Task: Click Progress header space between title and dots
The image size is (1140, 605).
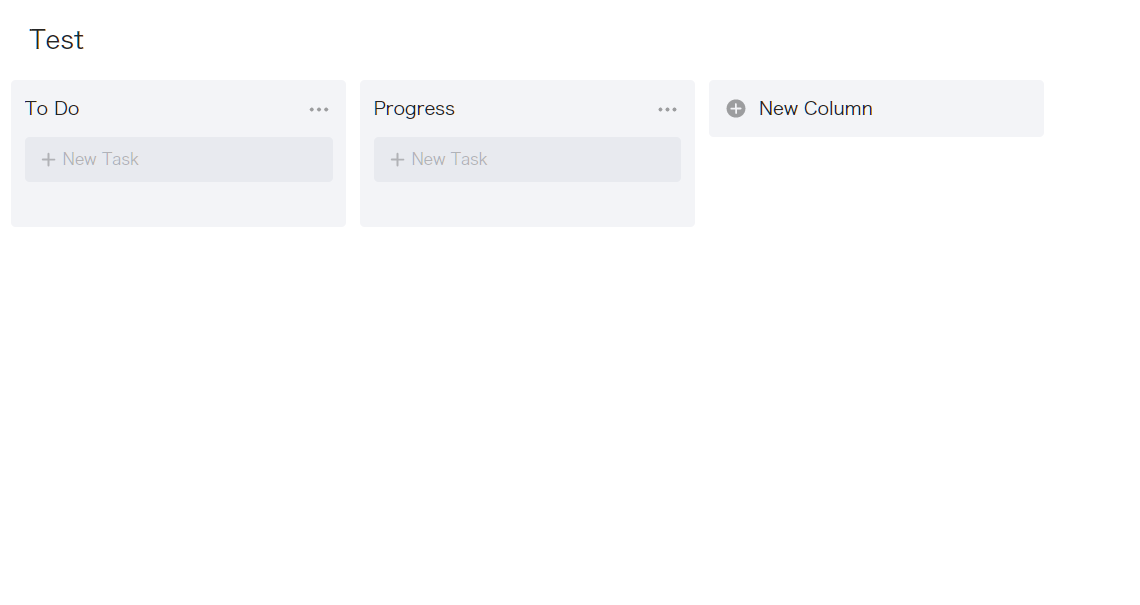Action: 556,108
